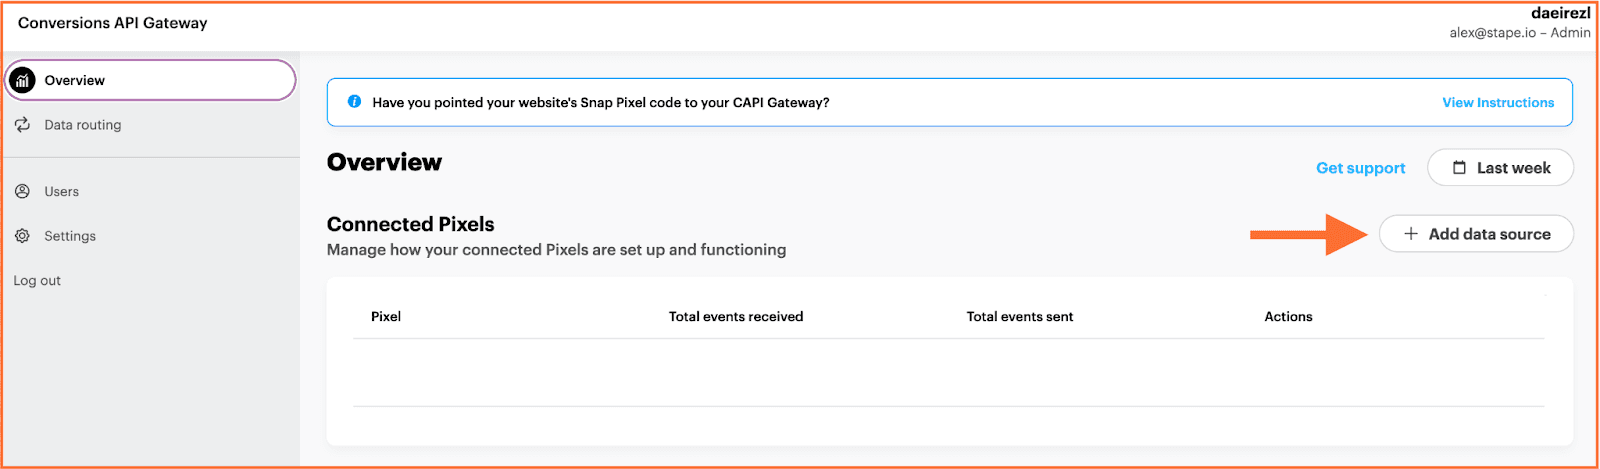The width and height of the screenshot is (1600, 469).
Task: Click the blue info icon in banner
Action: coord(354,102)
